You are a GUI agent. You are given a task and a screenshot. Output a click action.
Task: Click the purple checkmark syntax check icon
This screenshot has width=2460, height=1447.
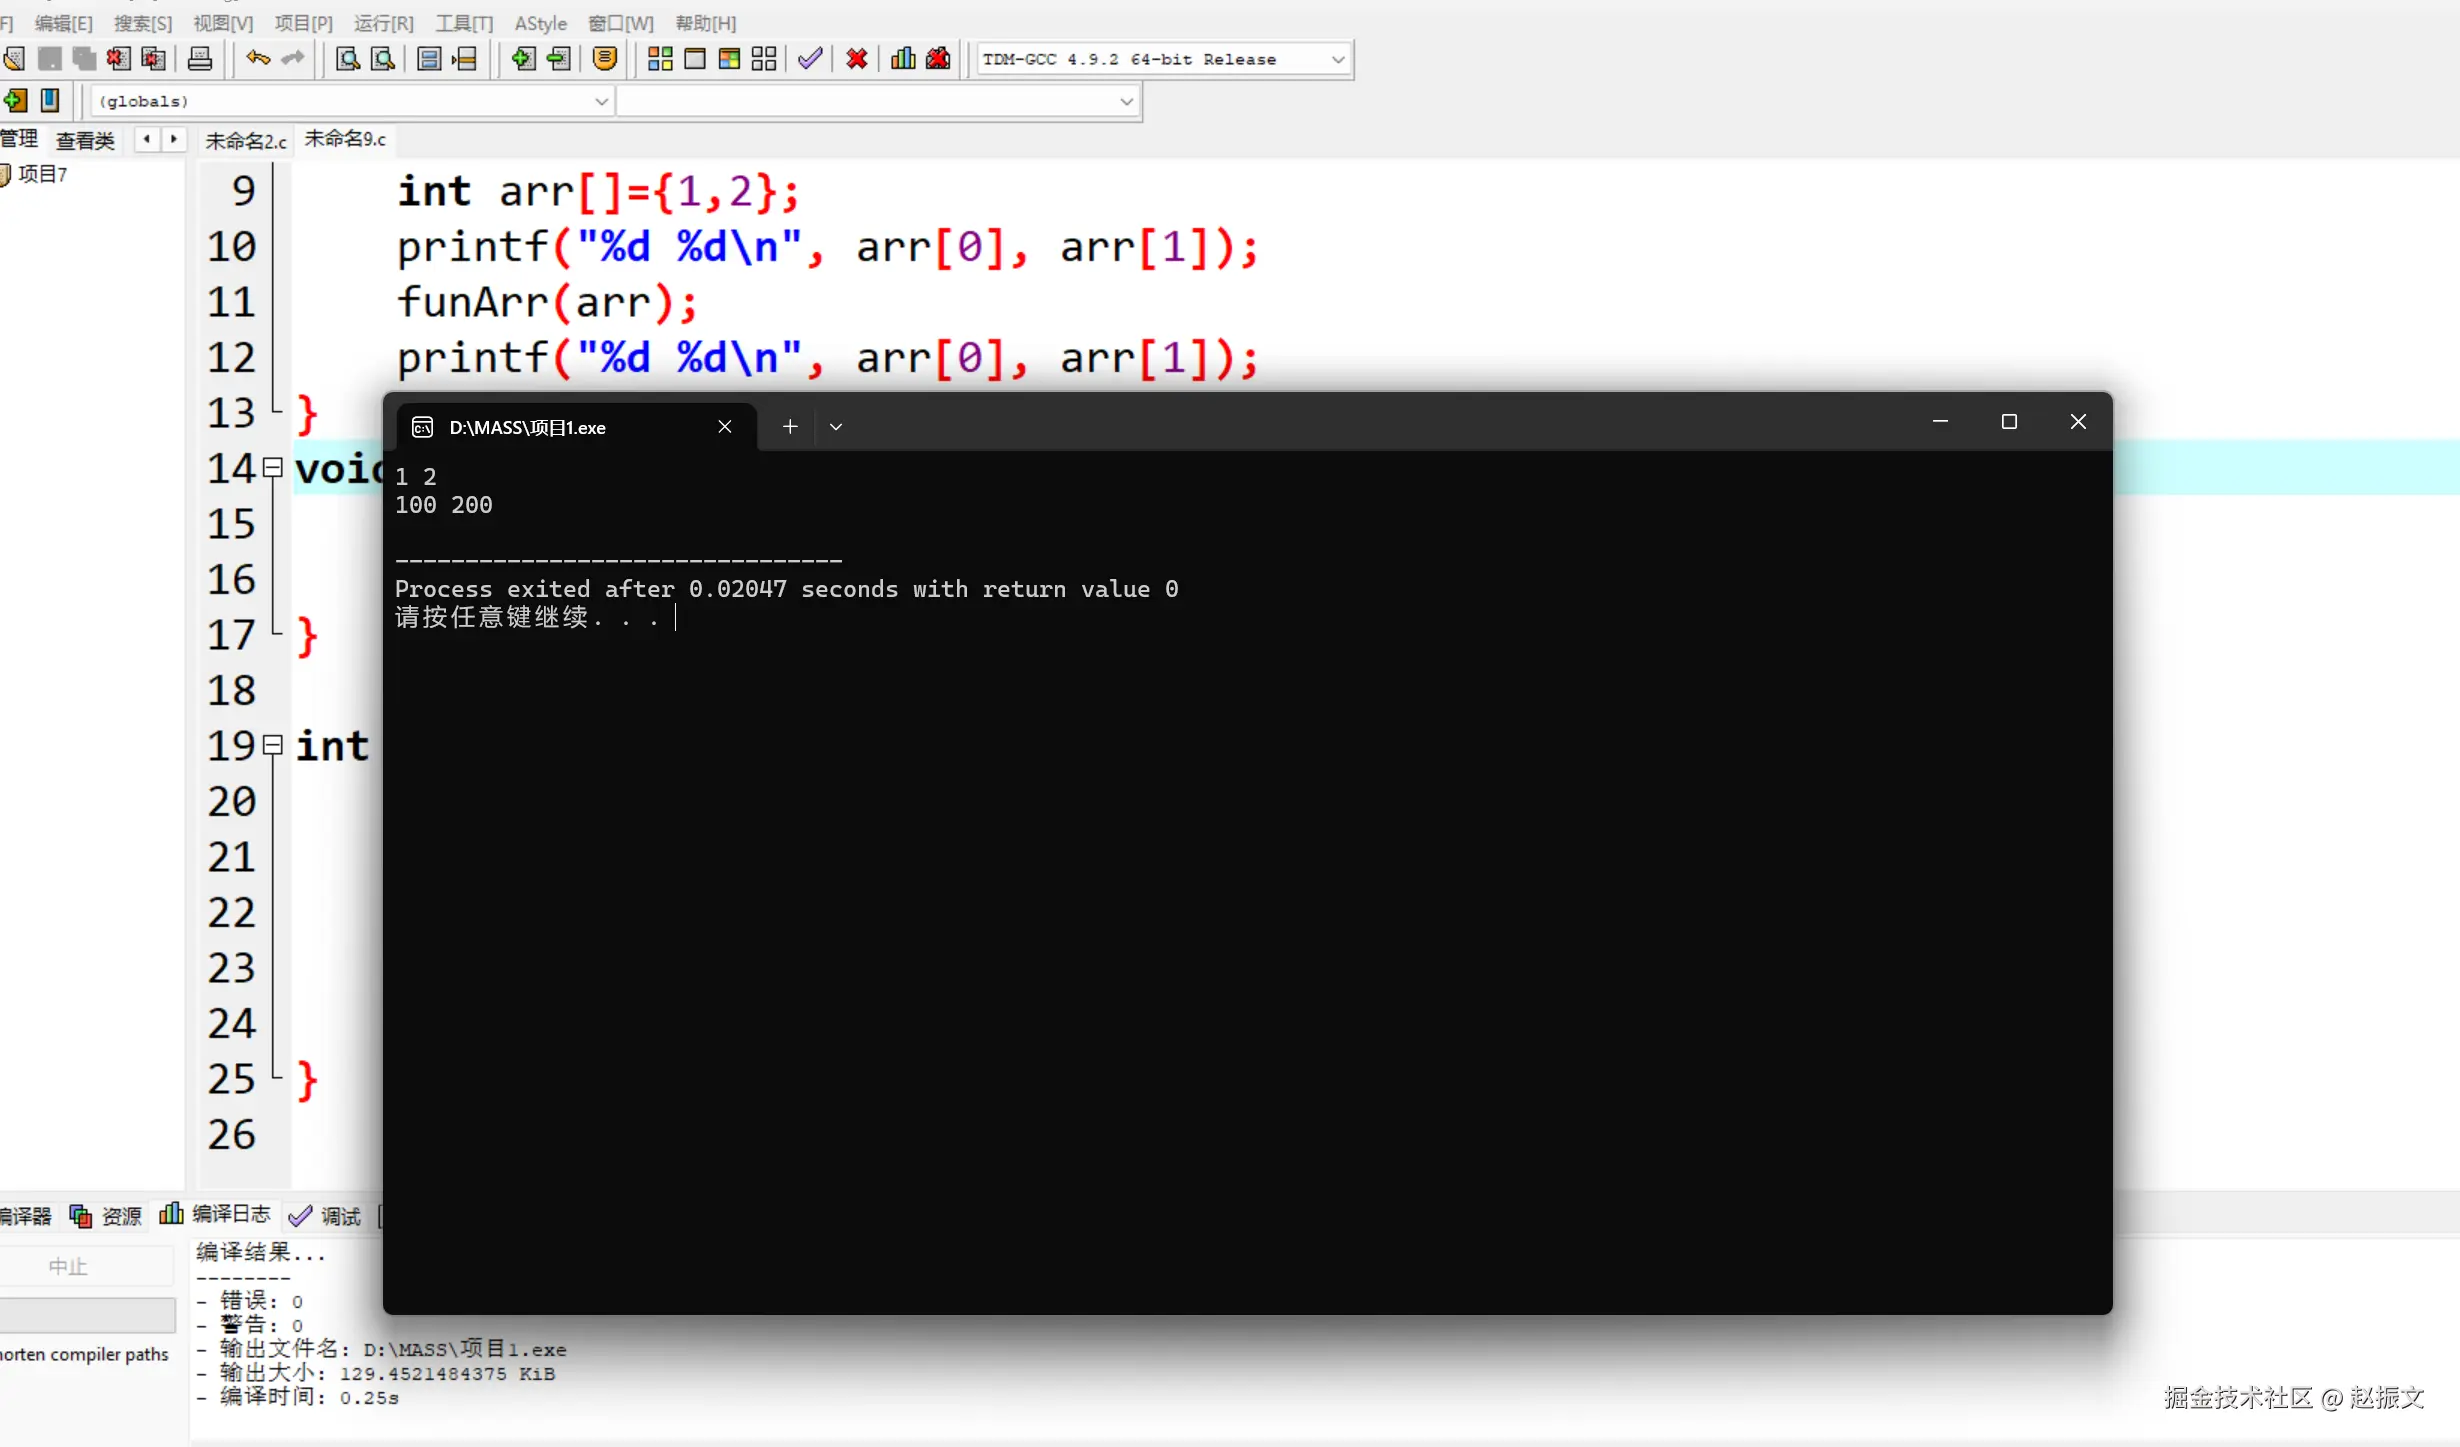click(810, 59)
